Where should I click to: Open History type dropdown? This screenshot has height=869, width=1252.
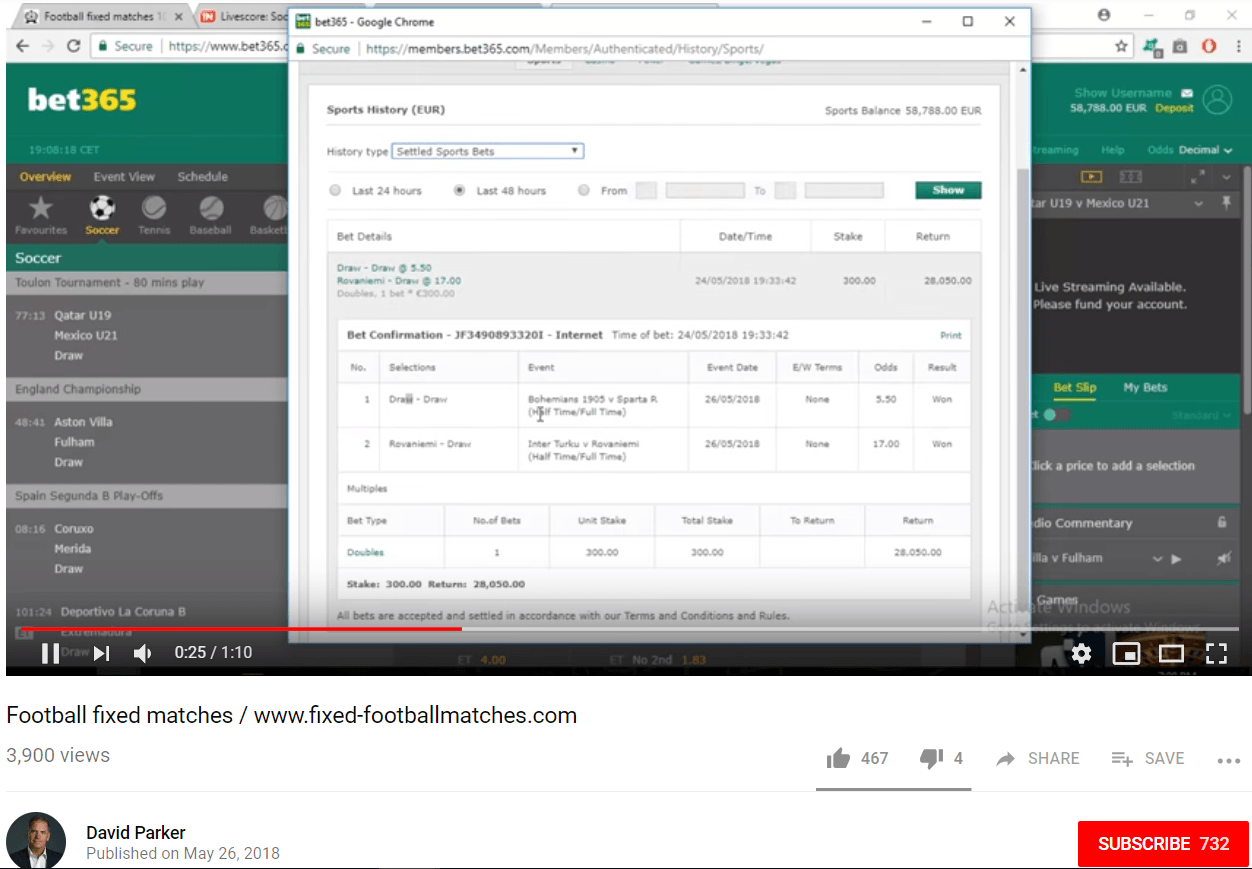point(487,151)
